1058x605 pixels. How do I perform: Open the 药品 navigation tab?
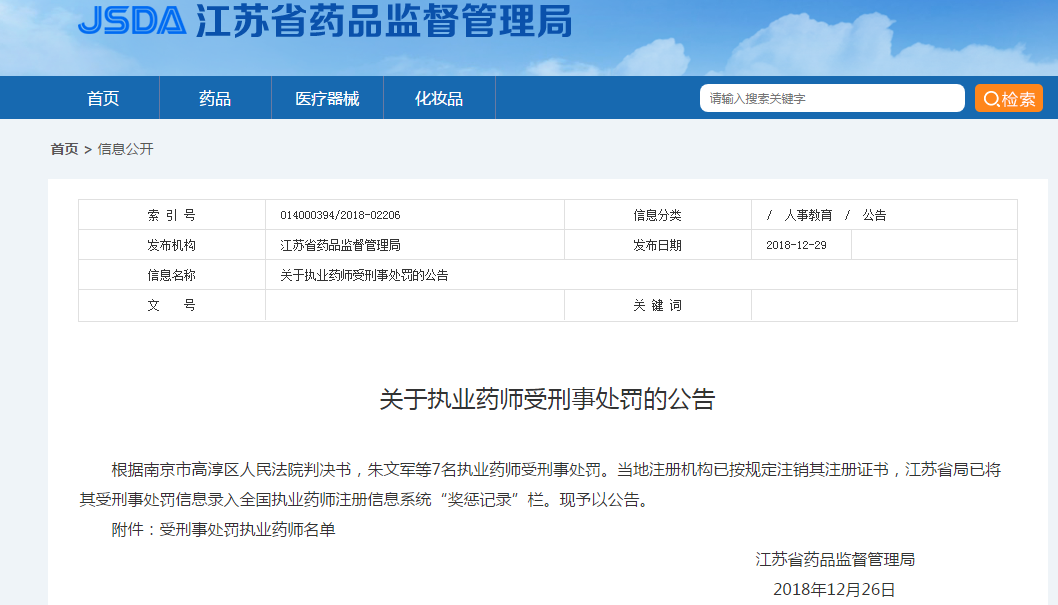(215, 98)
